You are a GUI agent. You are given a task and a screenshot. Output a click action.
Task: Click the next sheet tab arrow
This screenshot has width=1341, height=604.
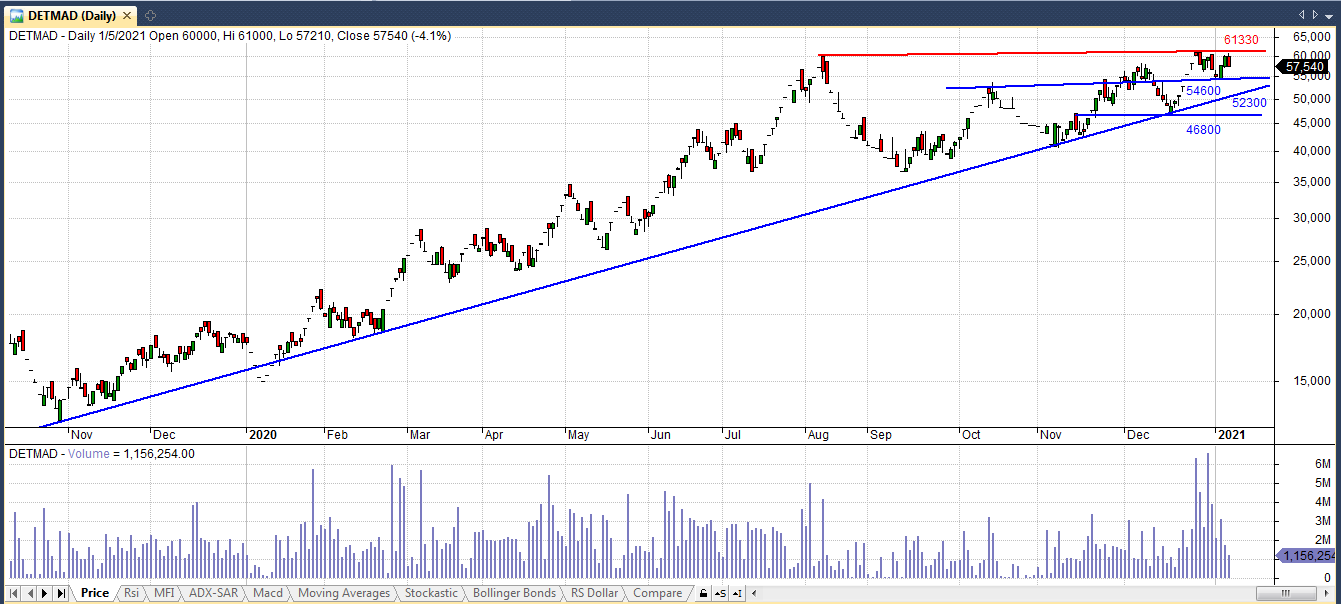[45, 593]
